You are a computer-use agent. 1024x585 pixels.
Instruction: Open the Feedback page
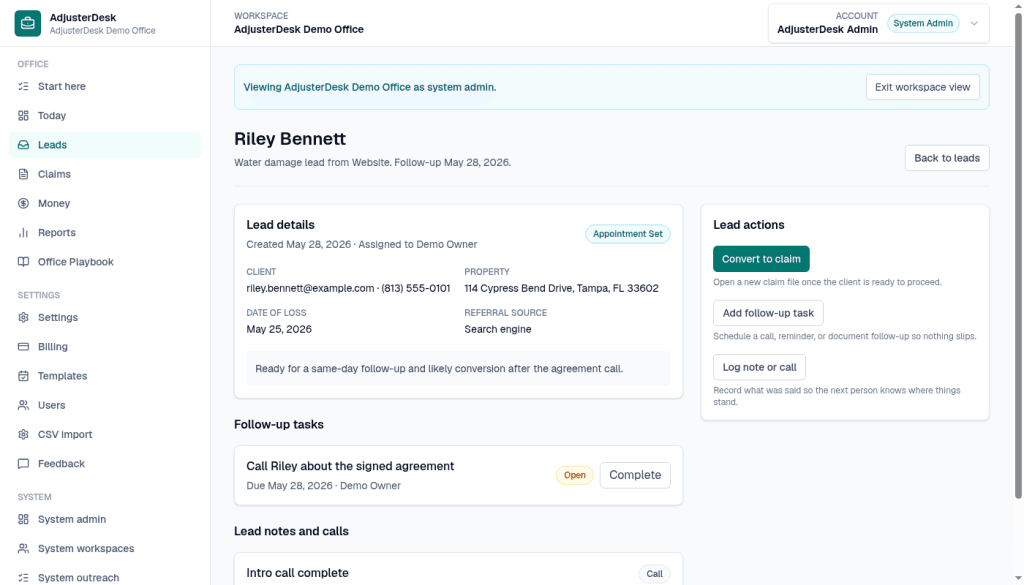[105, 464]
